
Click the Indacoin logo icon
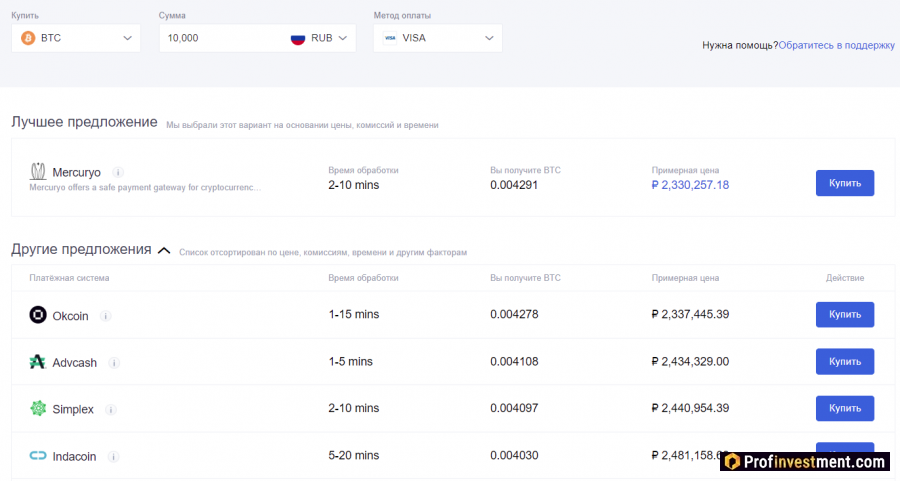click(x=38, y=456)
